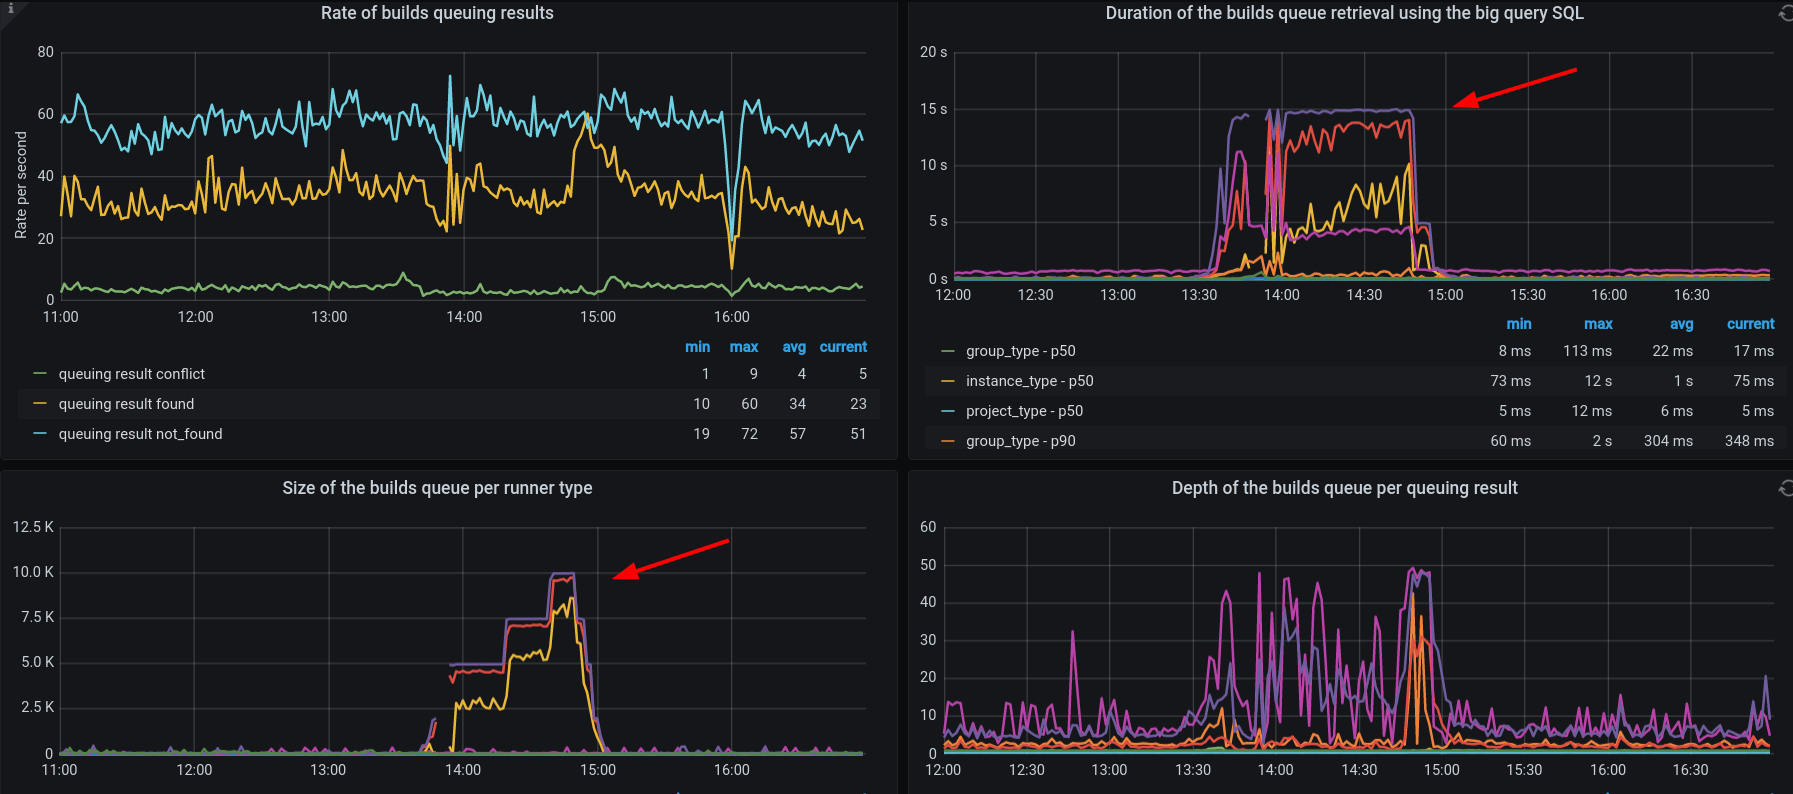Click the queuing result found legend label

pos(126,404)
